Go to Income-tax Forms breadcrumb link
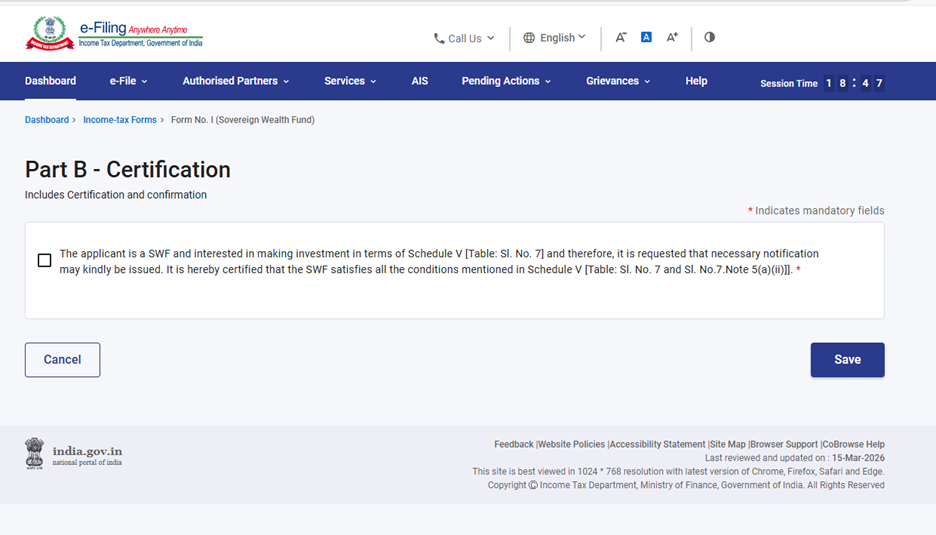Image resolution: width=936 pixels, height=535 pixels. click(120, 120)
